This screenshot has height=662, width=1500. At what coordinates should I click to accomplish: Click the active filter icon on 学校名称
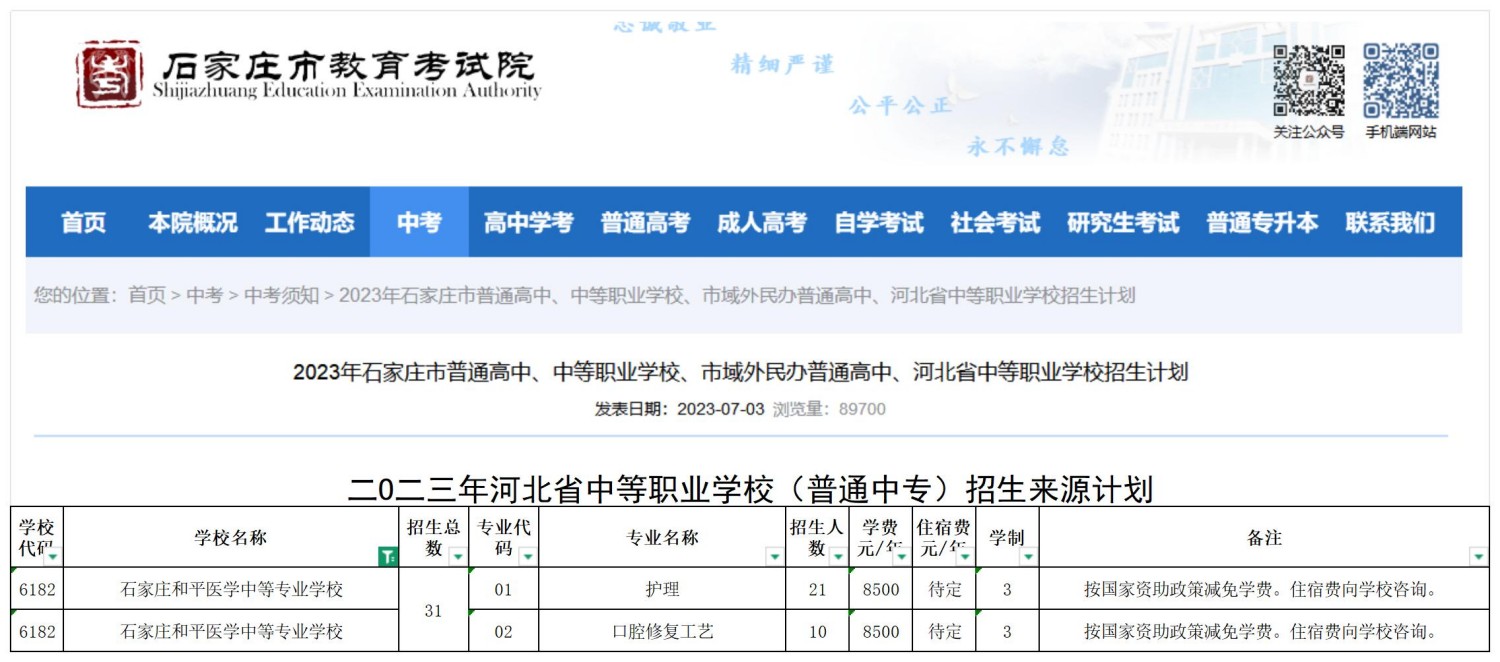[x=388, y=557]
